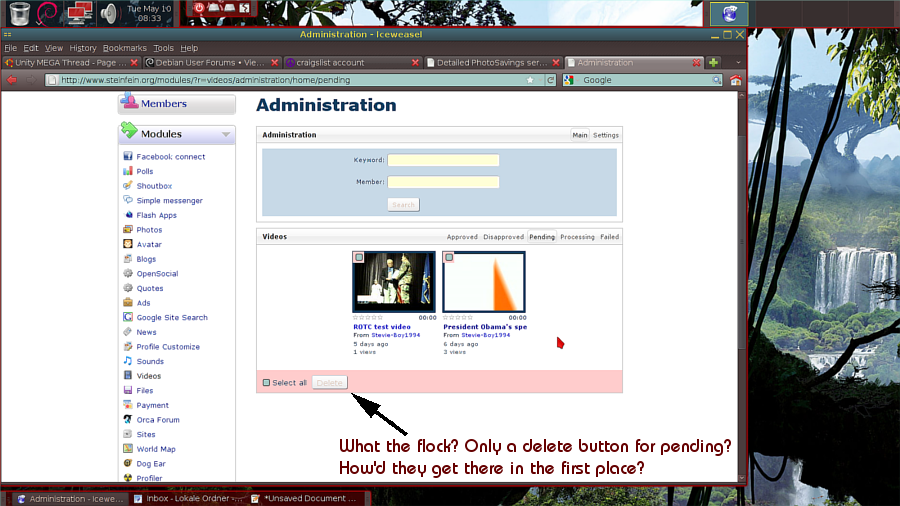The width and height of the screenshot is (900, 506).
Task: Click the Debian swirl menu icon
Action: pyautogui.click(x=47, y=14)
